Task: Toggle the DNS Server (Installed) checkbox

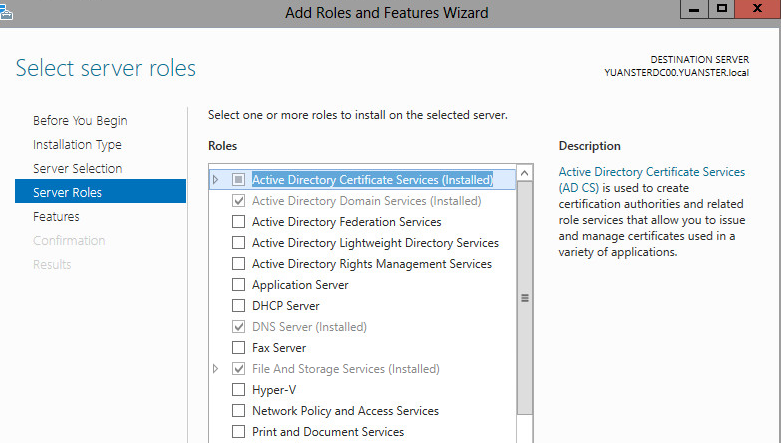Action: point(239,326)
